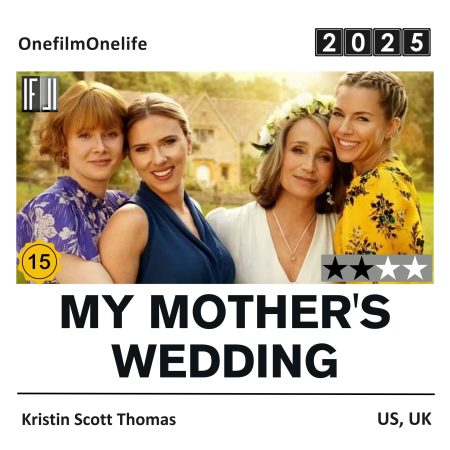Click the first digit 2 year tile
The width and height of the screenshot is (450, 450).
tap(329, 42)
